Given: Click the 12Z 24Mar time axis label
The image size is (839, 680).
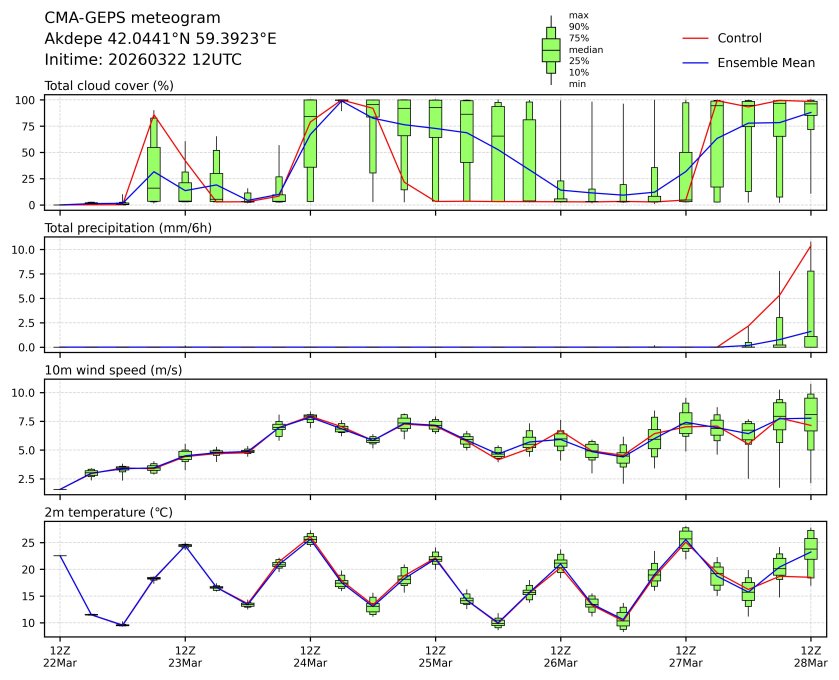Looking at the screenshot, I should pyautogui.click(x=310, y=656).
